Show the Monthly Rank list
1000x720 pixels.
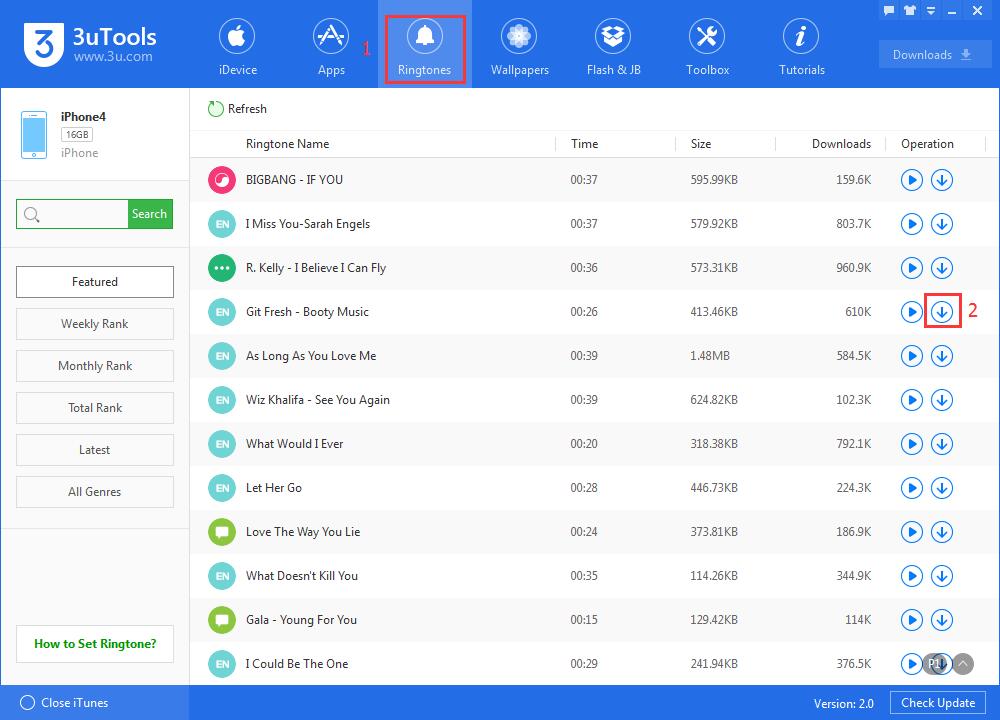[x=95, y=366]
